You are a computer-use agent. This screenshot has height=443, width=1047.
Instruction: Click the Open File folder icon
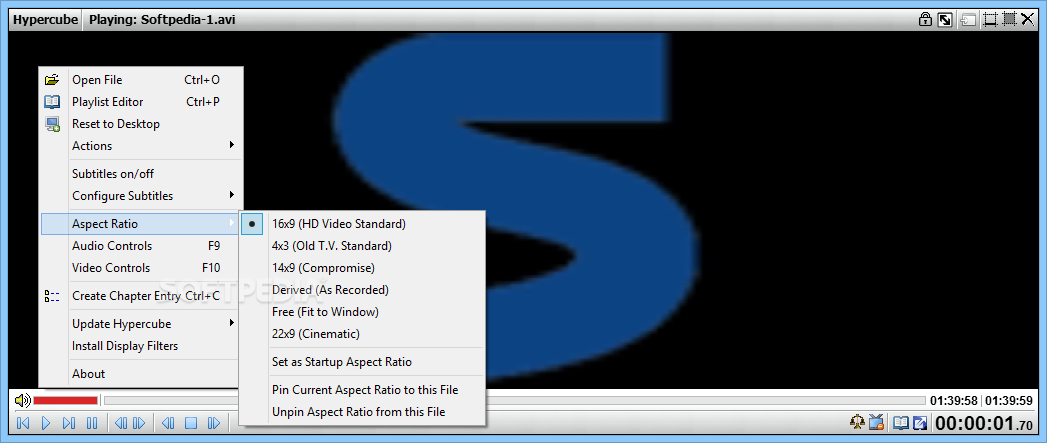click(52, 80)
